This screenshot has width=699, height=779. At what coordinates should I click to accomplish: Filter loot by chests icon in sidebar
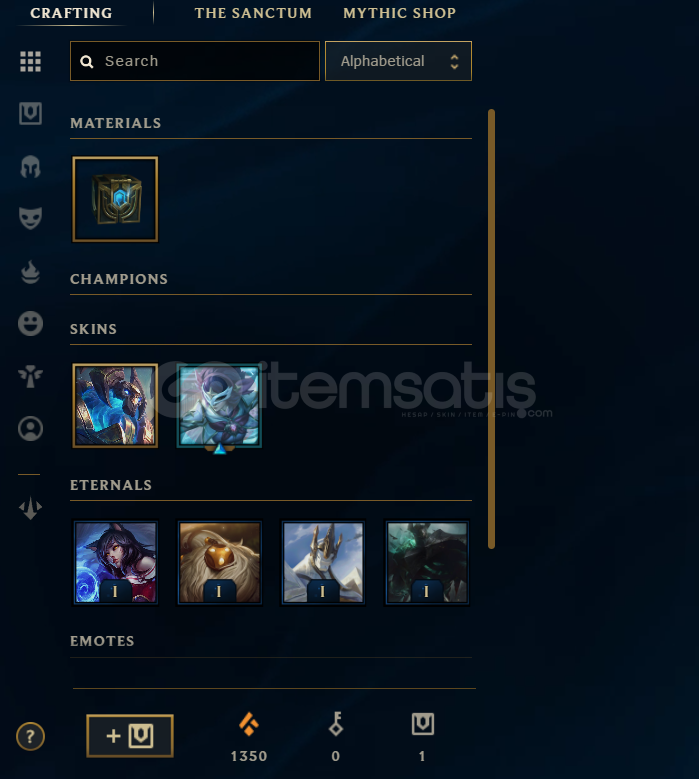[x=30, y=114]
